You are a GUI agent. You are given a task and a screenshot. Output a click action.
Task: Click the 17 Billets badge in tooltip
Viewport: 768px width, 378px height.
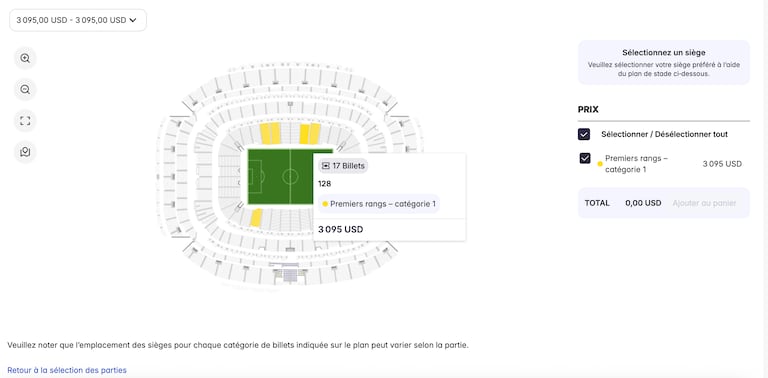click(x=343, y=166)
